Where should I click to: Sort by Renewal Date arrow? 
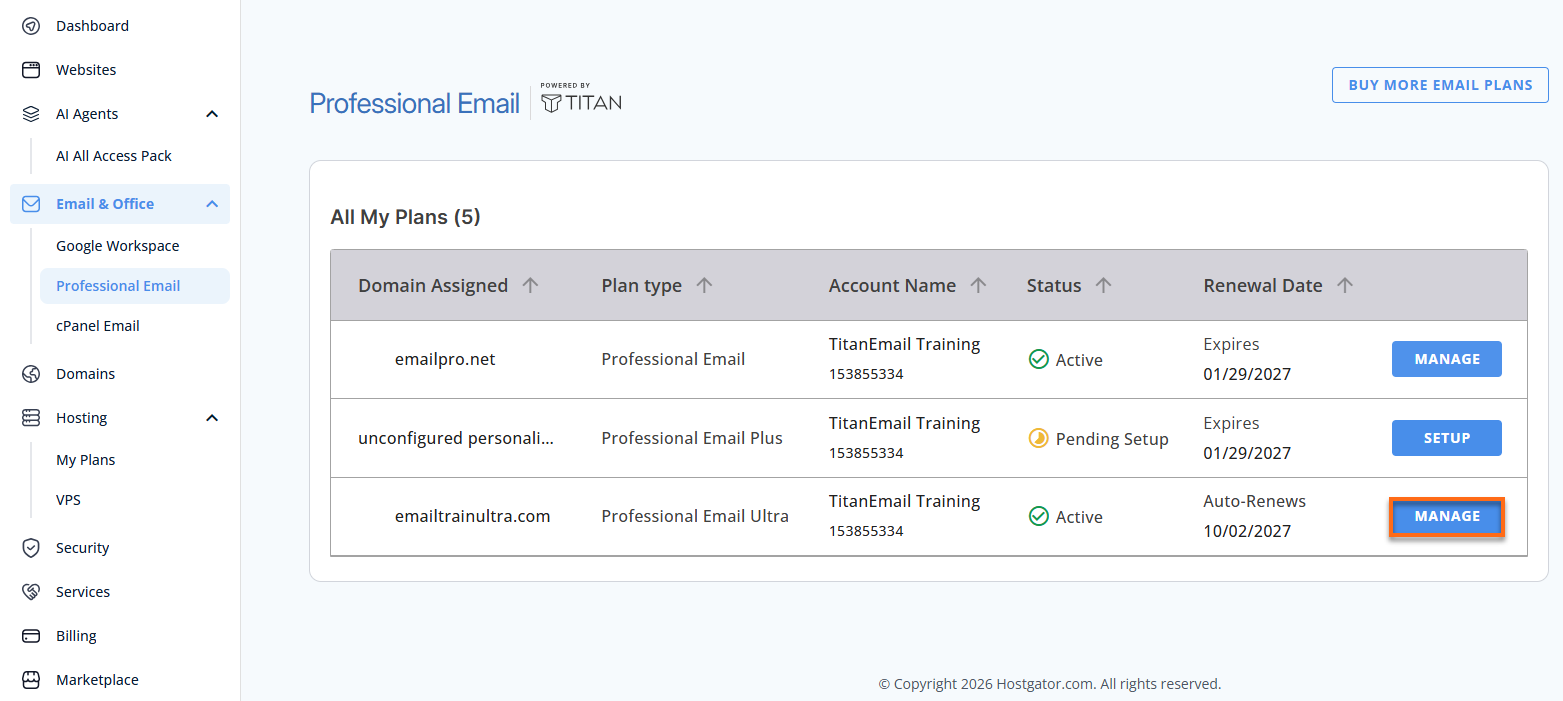[1345, 285]
